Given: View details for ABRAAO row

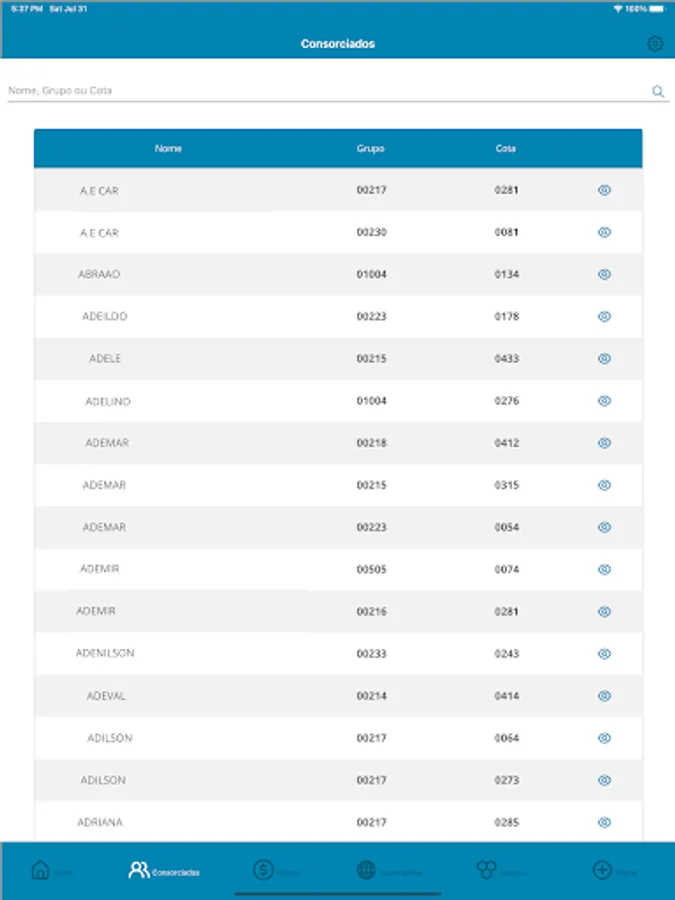Looking at the screenshot, I should click(604, 274).
